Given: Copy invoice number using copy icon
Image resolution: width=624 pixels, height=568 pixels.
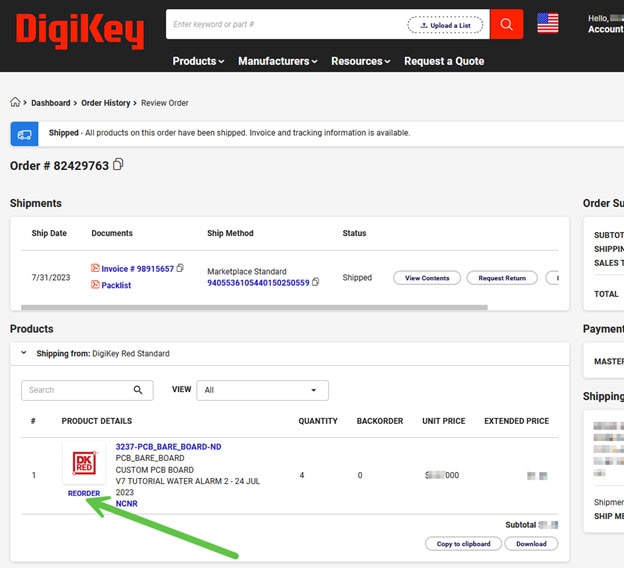Looking at the screenshot, I should point(180,268).
